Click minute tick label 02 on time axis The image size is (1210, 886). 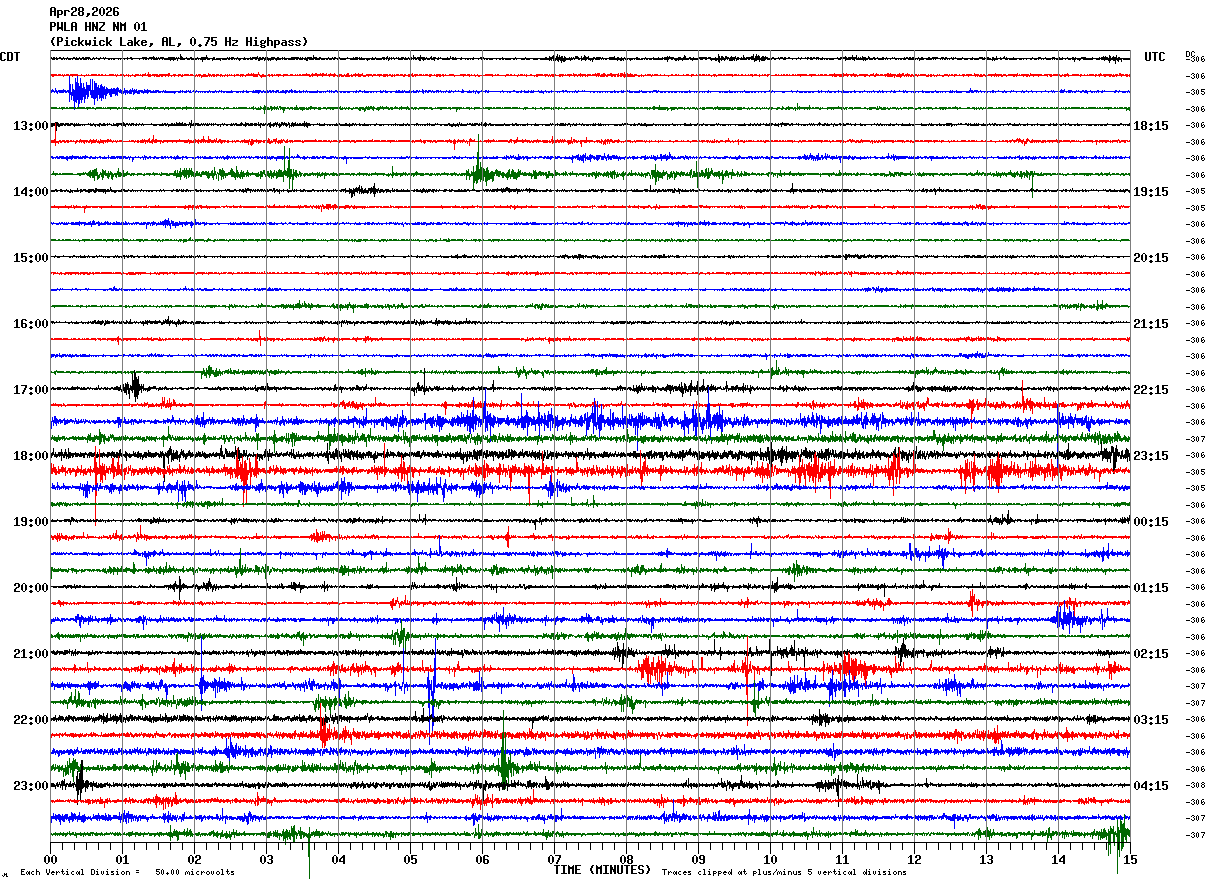[194, 860]
